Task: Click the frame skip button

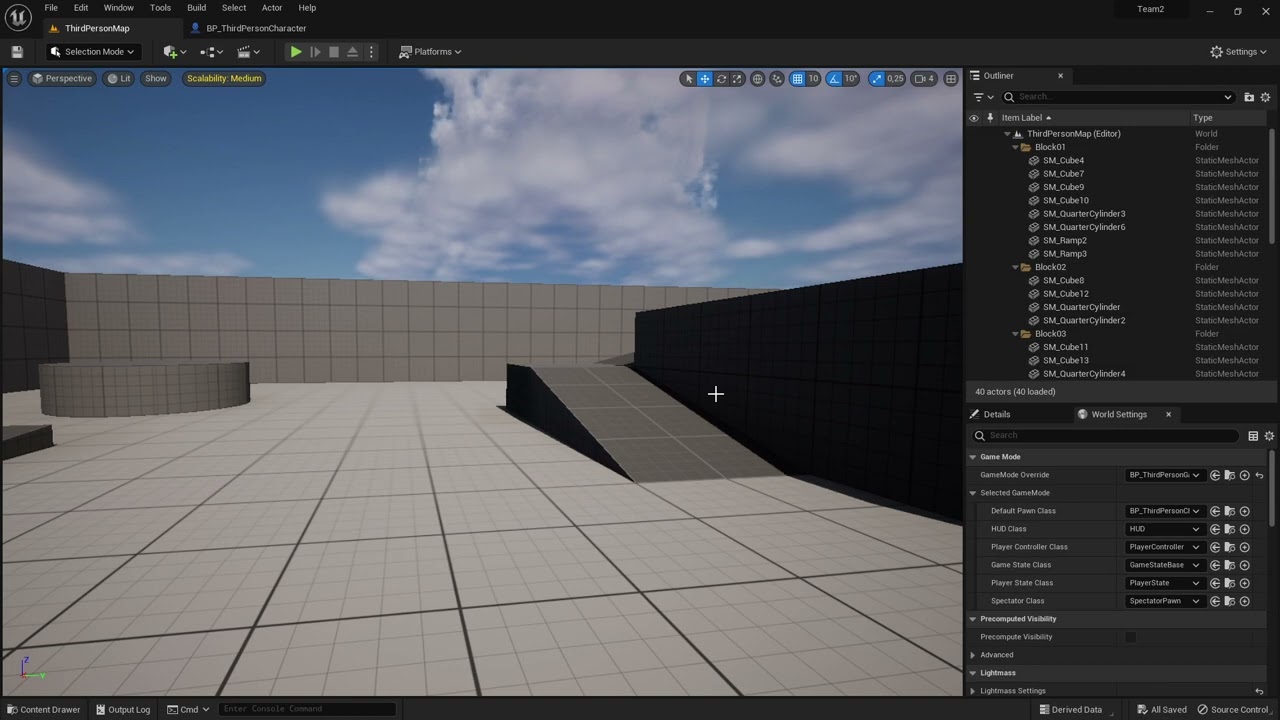Action: click(x=315, y=52)
